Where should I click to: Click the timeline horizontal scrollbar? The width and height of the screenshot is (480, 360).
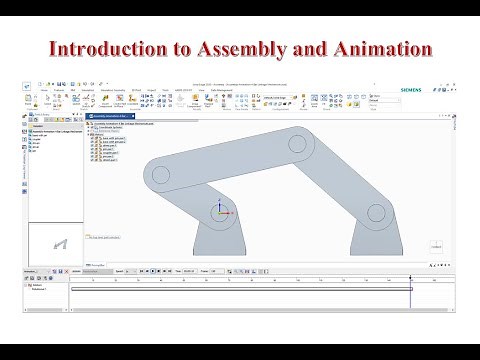pyautogui.click(x=261, y=310)
